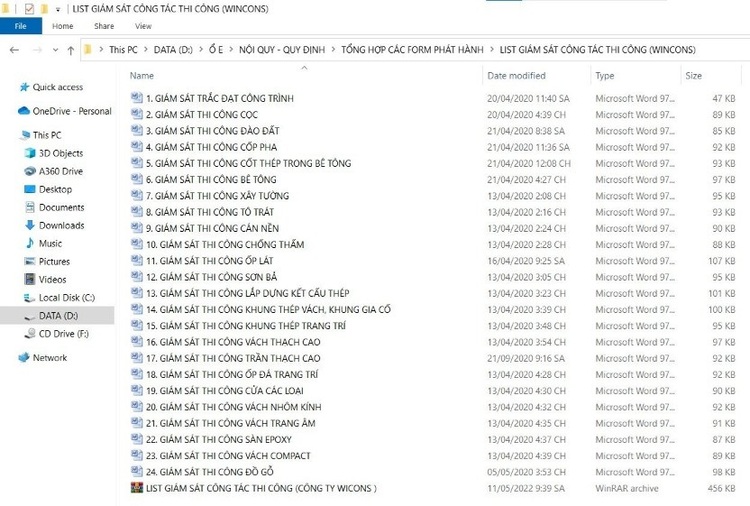The width and height of the screenshot is (750, 506).
Task: Select file 20. GIÁM SÁT THI CÔNG VÁCH NHÔM KÍNH
Action: pyautogui.click(x=233, y=407)
